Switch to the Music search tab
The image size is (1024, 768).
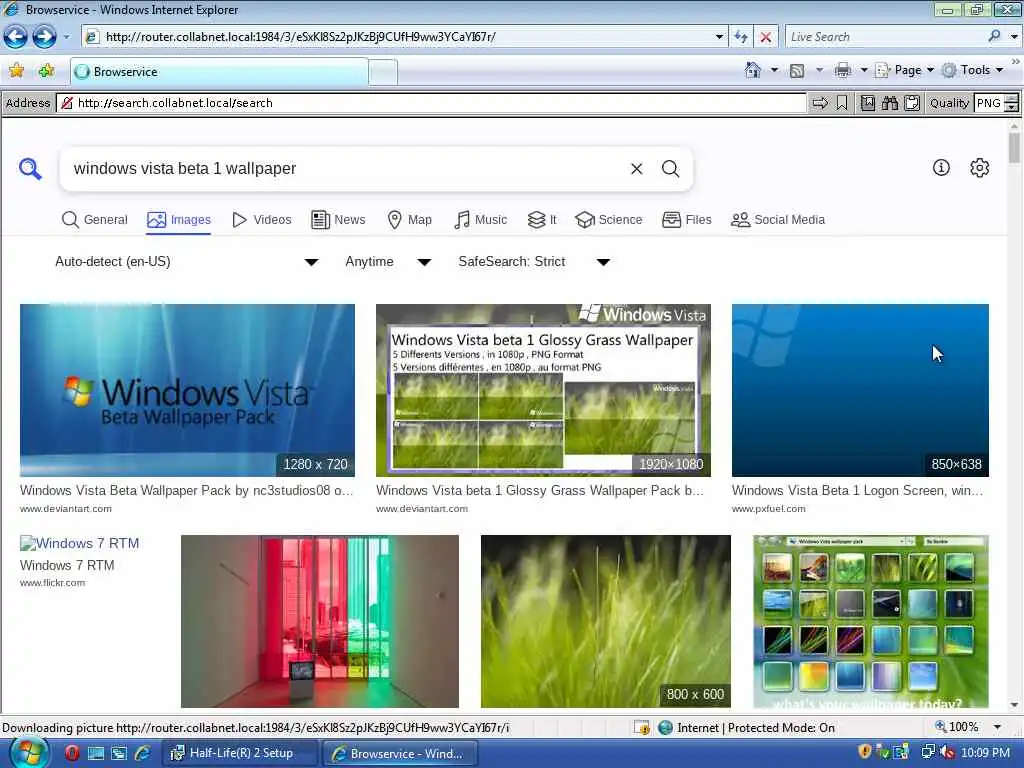481,220
